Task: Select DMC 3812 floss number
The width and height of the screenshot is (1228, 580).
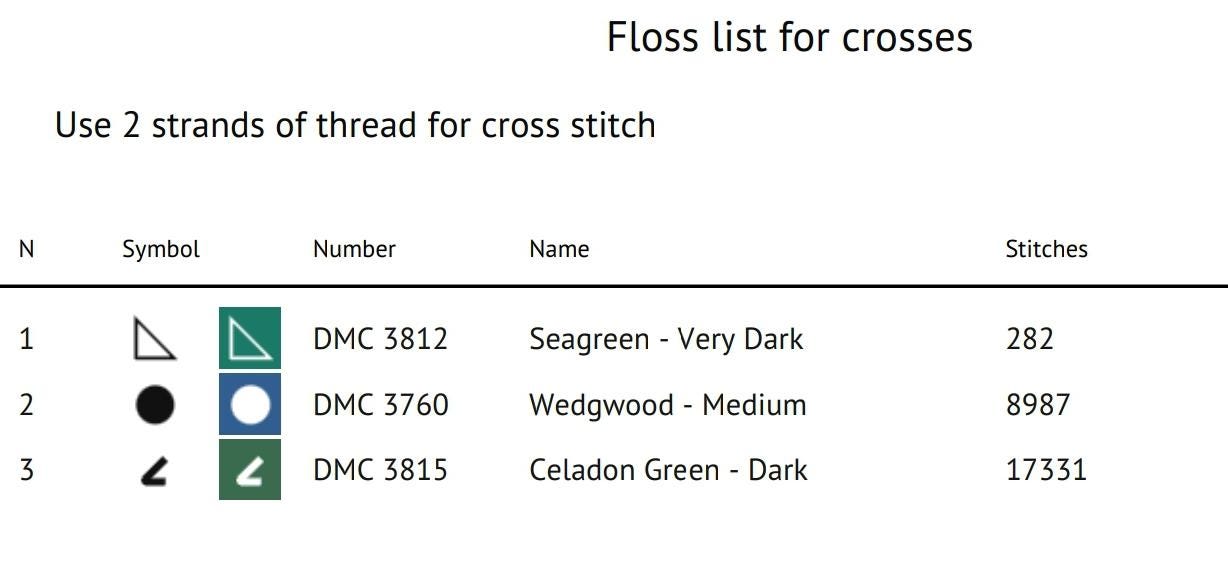Action: 380,339
